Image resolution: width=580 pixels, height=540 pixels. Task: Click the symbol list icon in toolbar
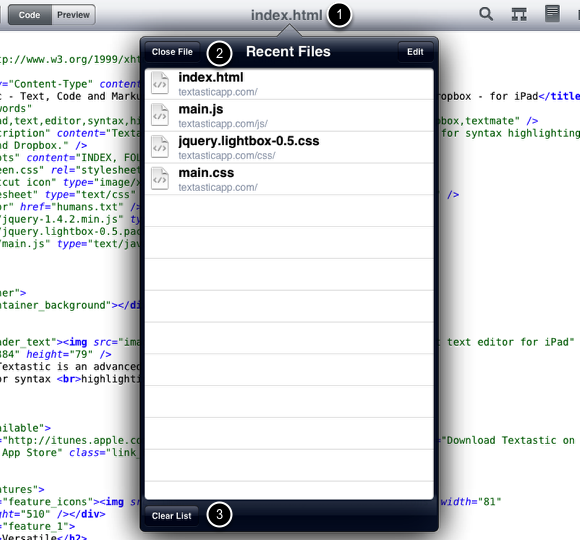tap(519, 14)
